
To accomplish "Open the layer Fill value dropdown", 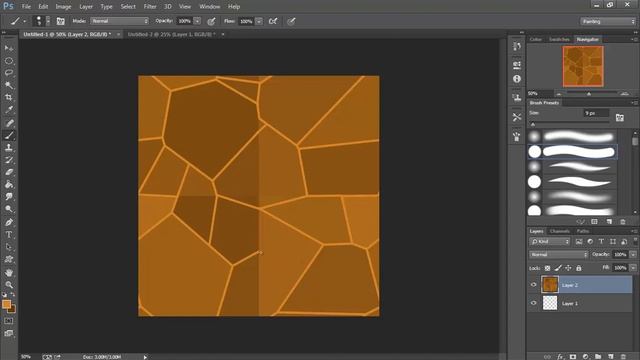I will tap(633, 268).
